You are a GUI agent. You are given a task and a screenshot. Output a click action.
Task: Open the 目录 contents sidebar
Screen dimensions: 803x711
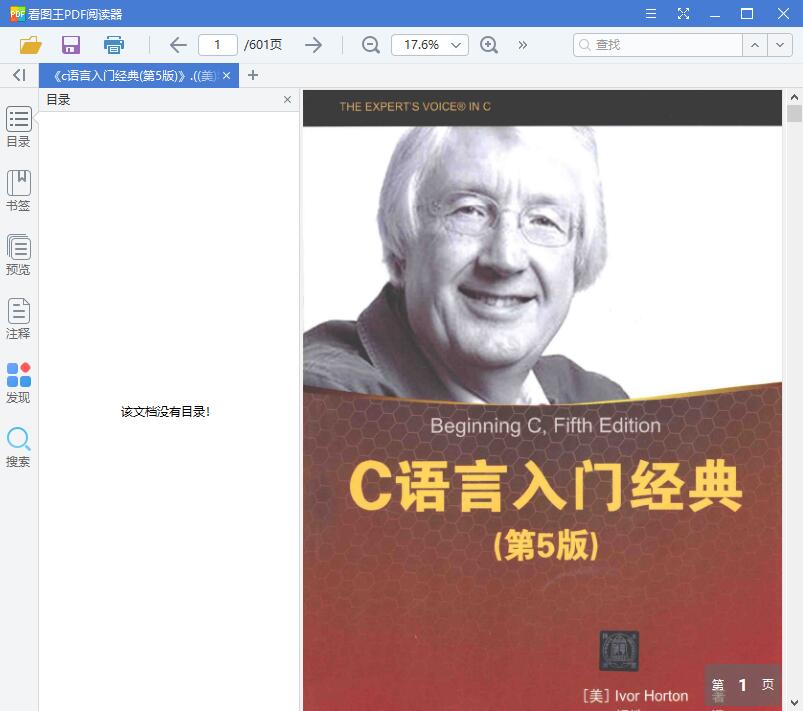pyautogui.click(x=18, y=127)
